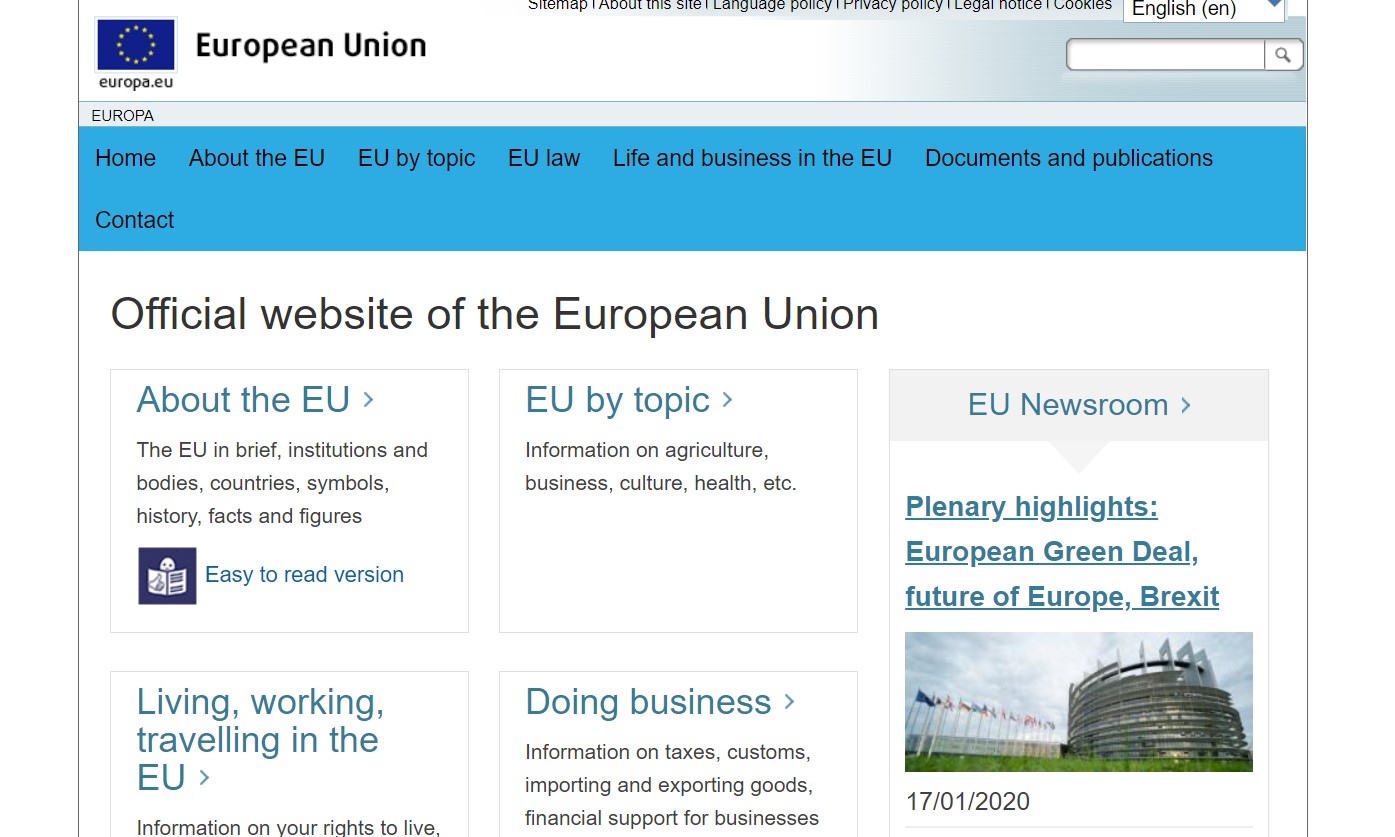Open the About the EU card heading
Viewport: 1395px width, 837px height.
click(x=255, y=400)
